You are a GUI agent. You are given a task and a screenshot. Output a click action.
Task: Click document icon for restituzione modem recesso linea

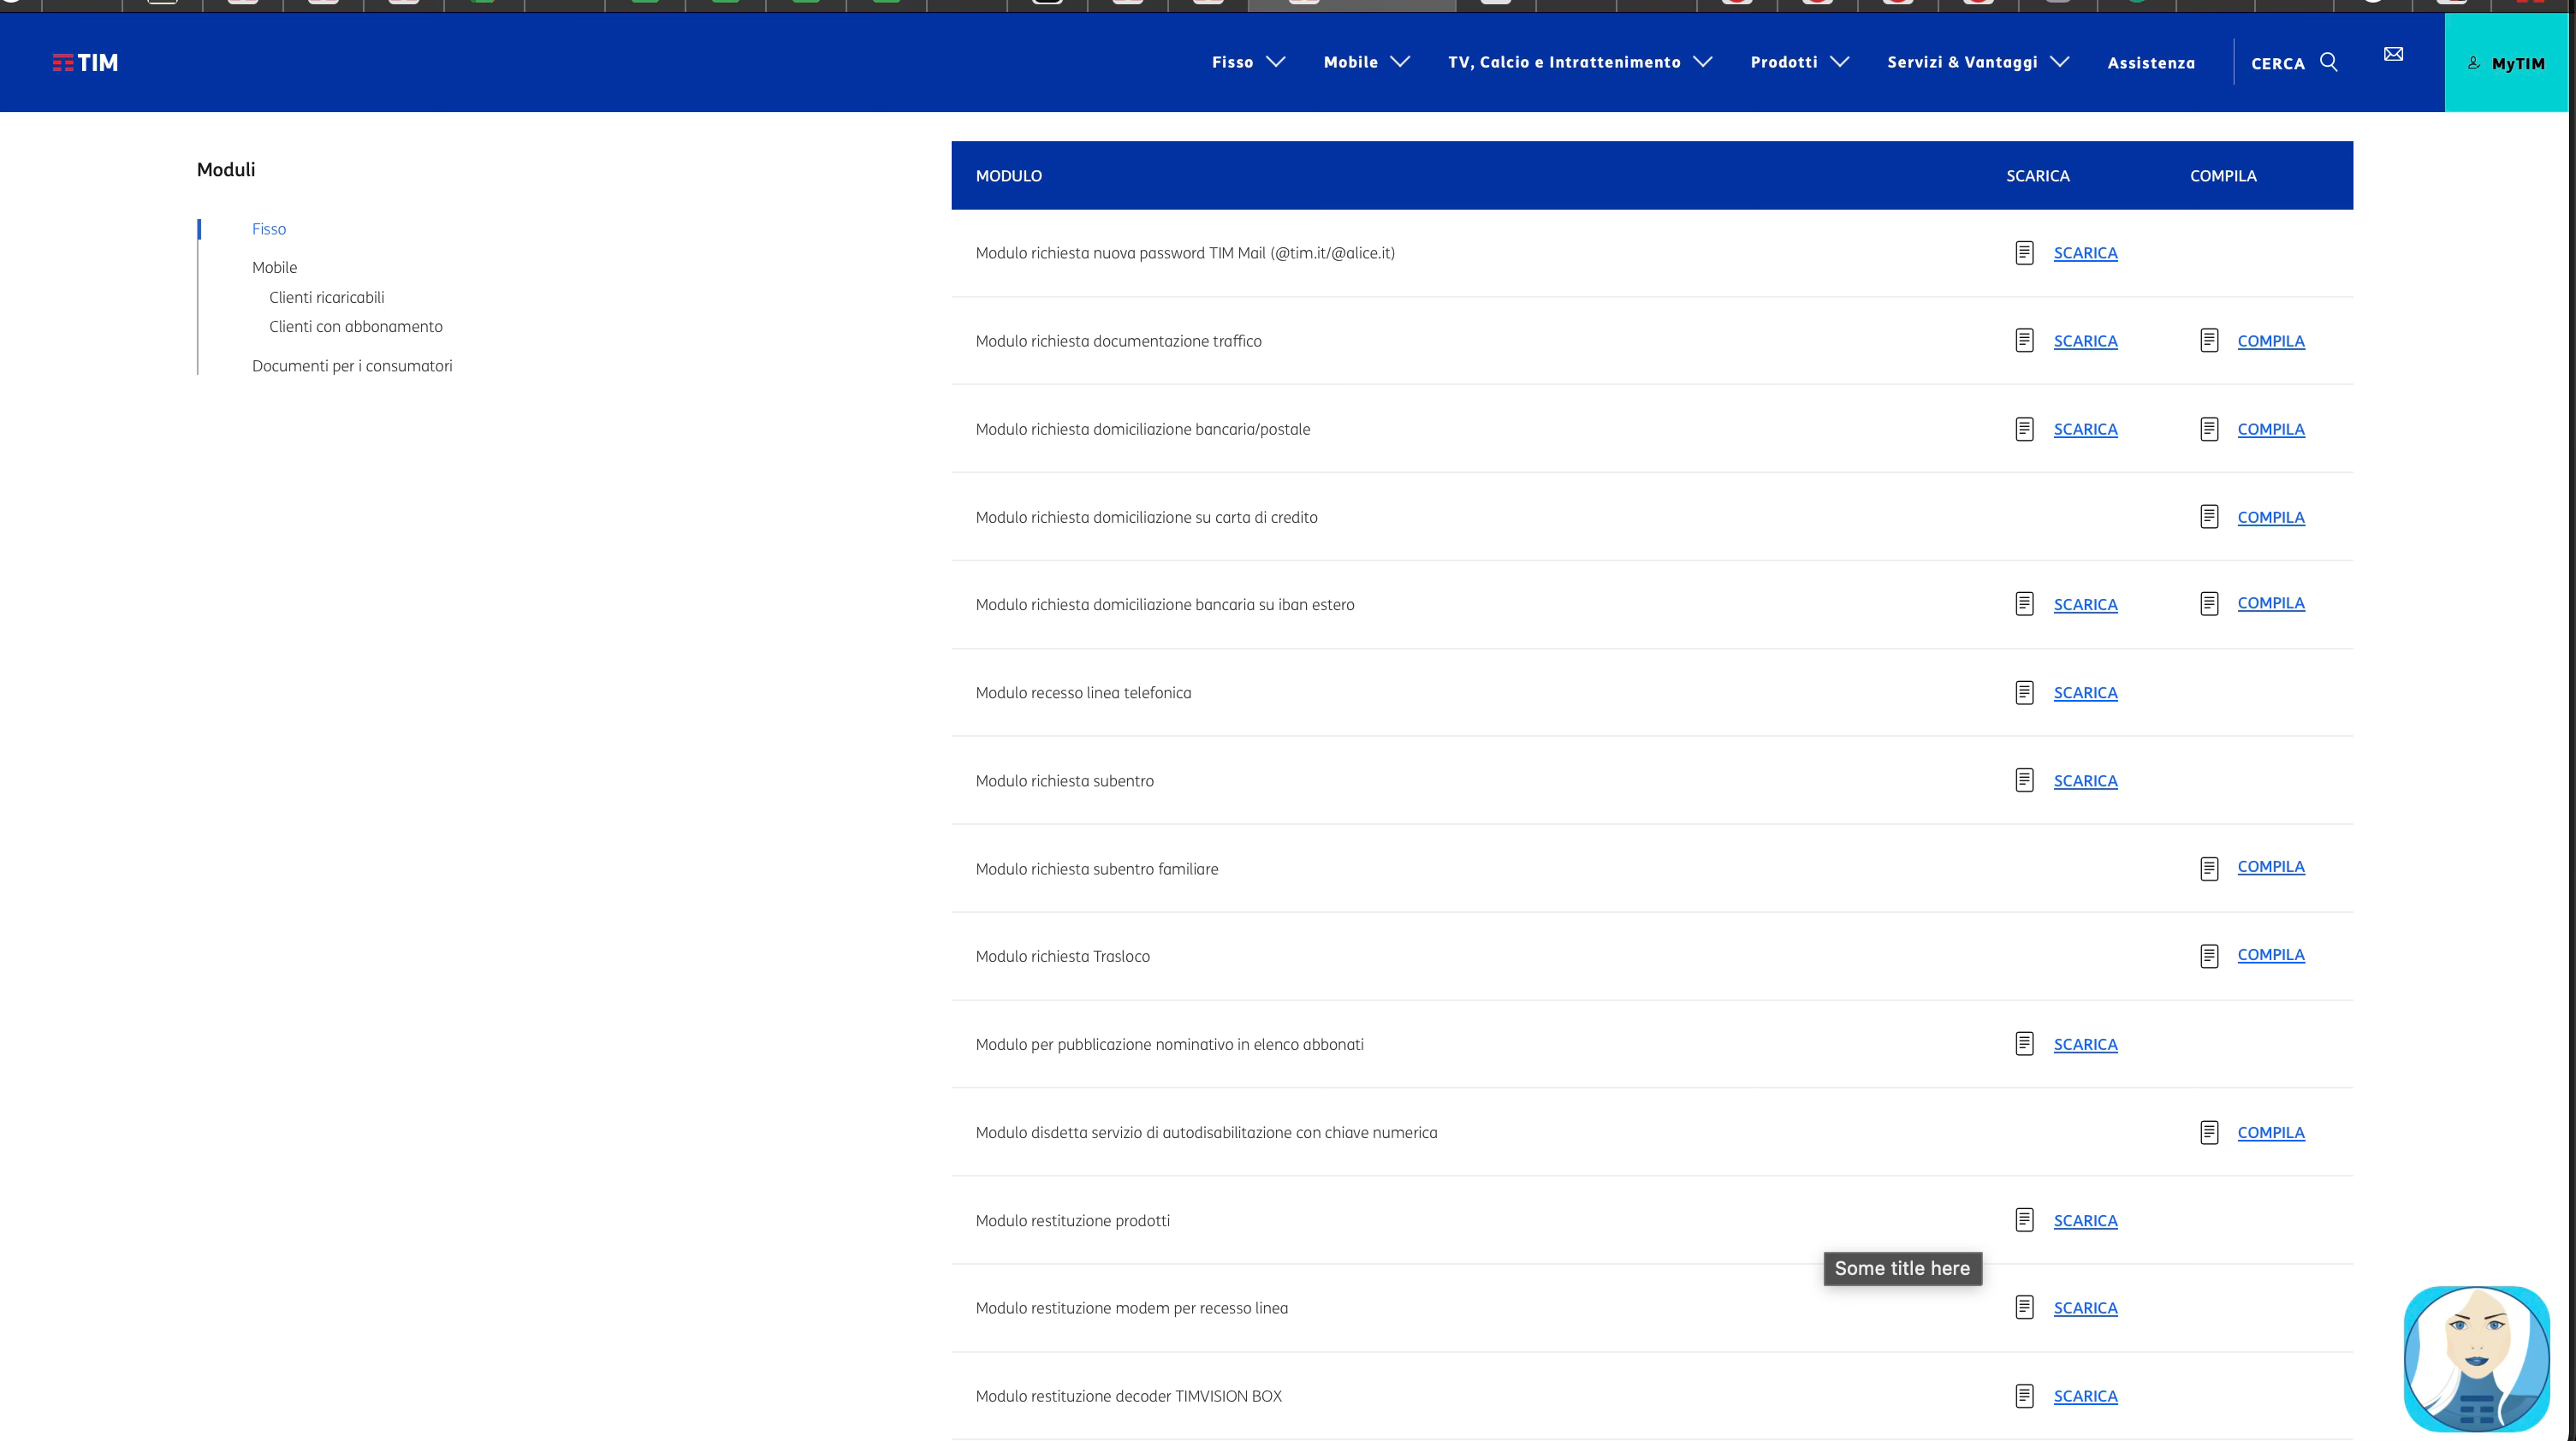pos(2024,1308)
